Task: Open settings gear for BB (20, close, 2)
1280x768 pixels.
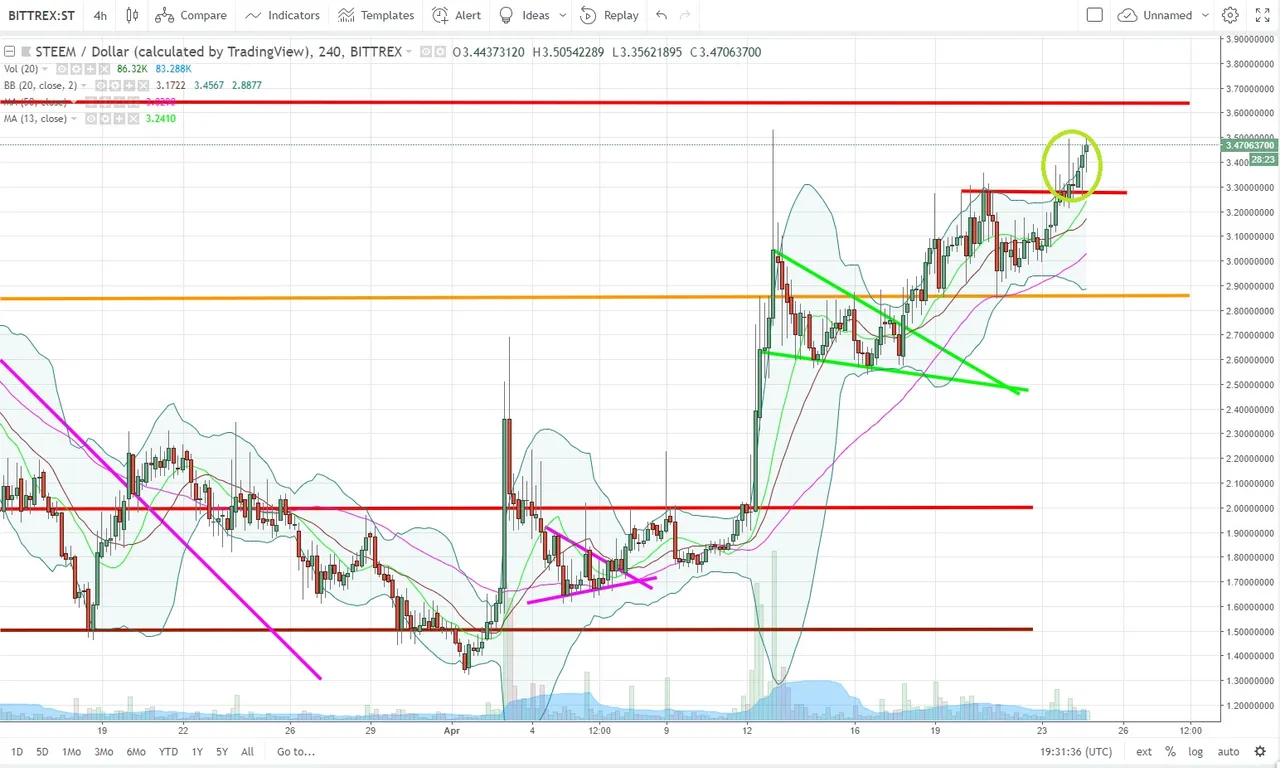Action: [115, 85]
